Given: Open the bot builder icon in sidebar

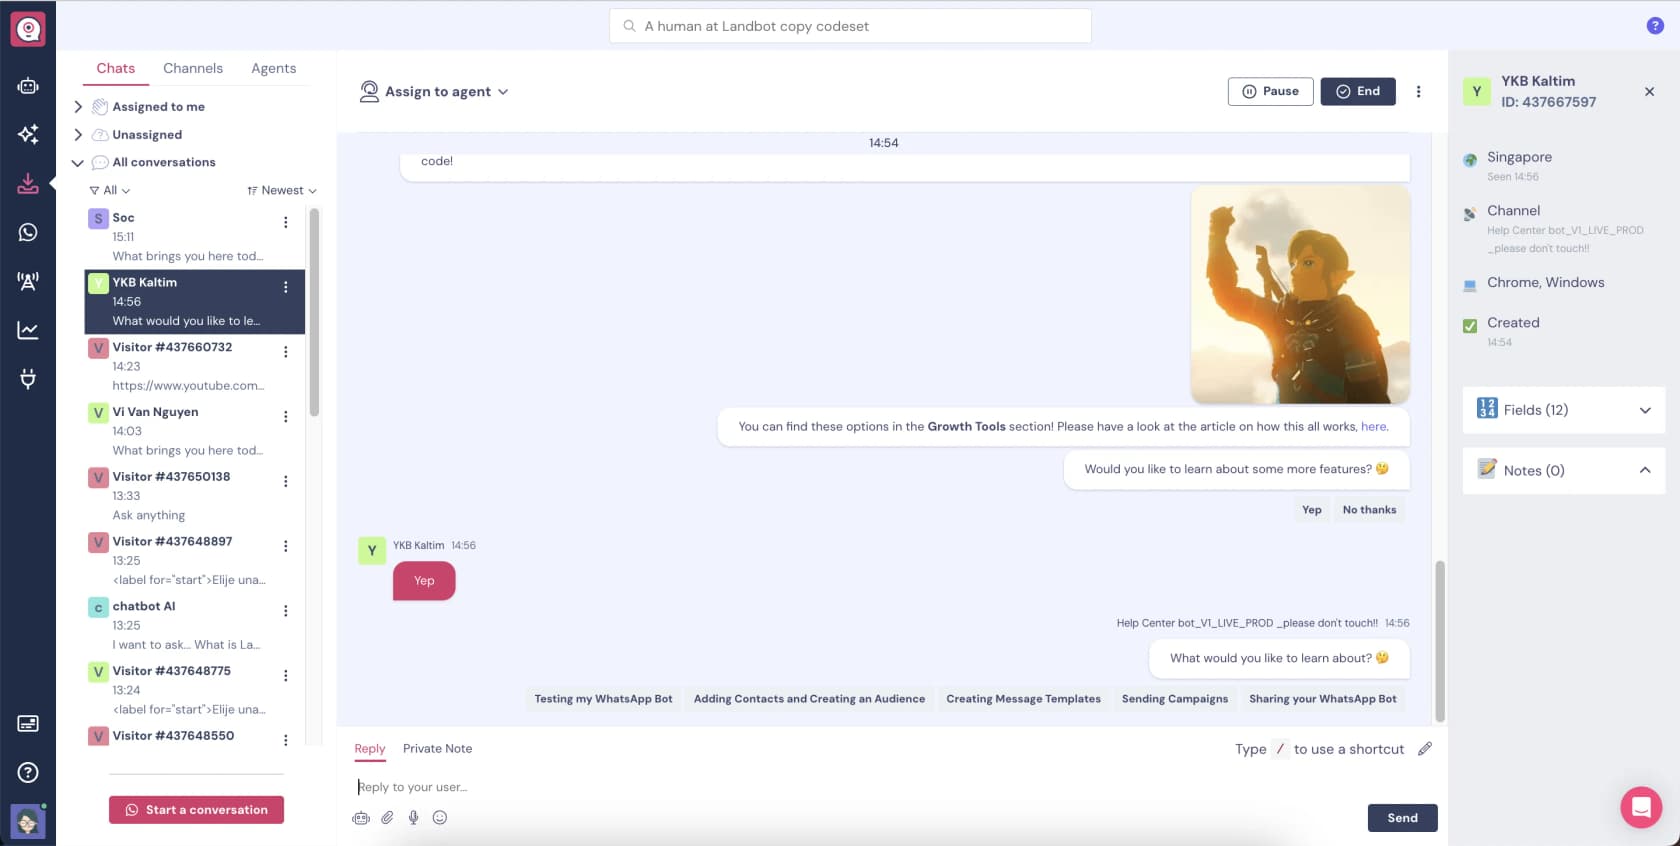Looking at the screenshot, I should pos(28,86).
